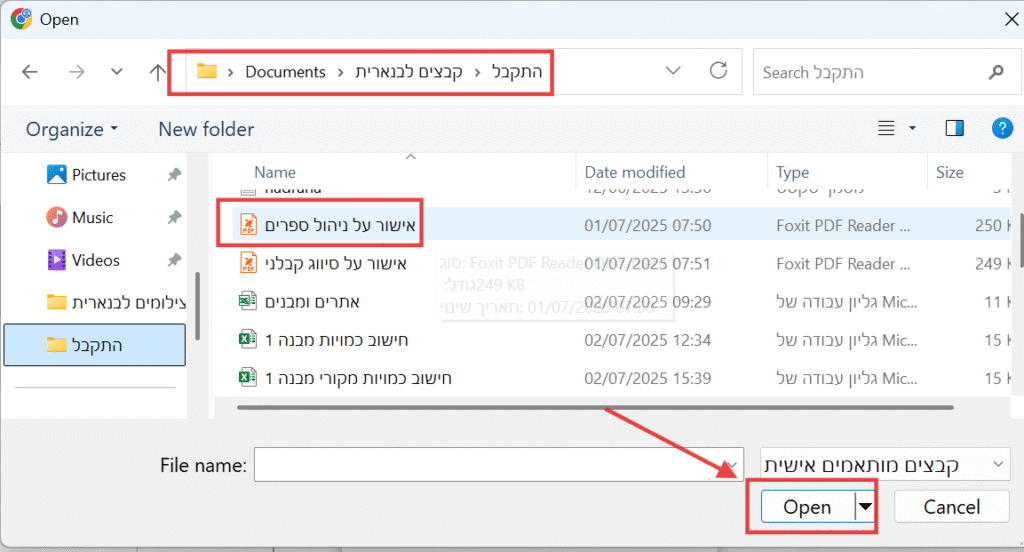The height and width of the screenshot is (552, 1024).
Task: Click the search magnifier icon
Action: coord(996,72)
